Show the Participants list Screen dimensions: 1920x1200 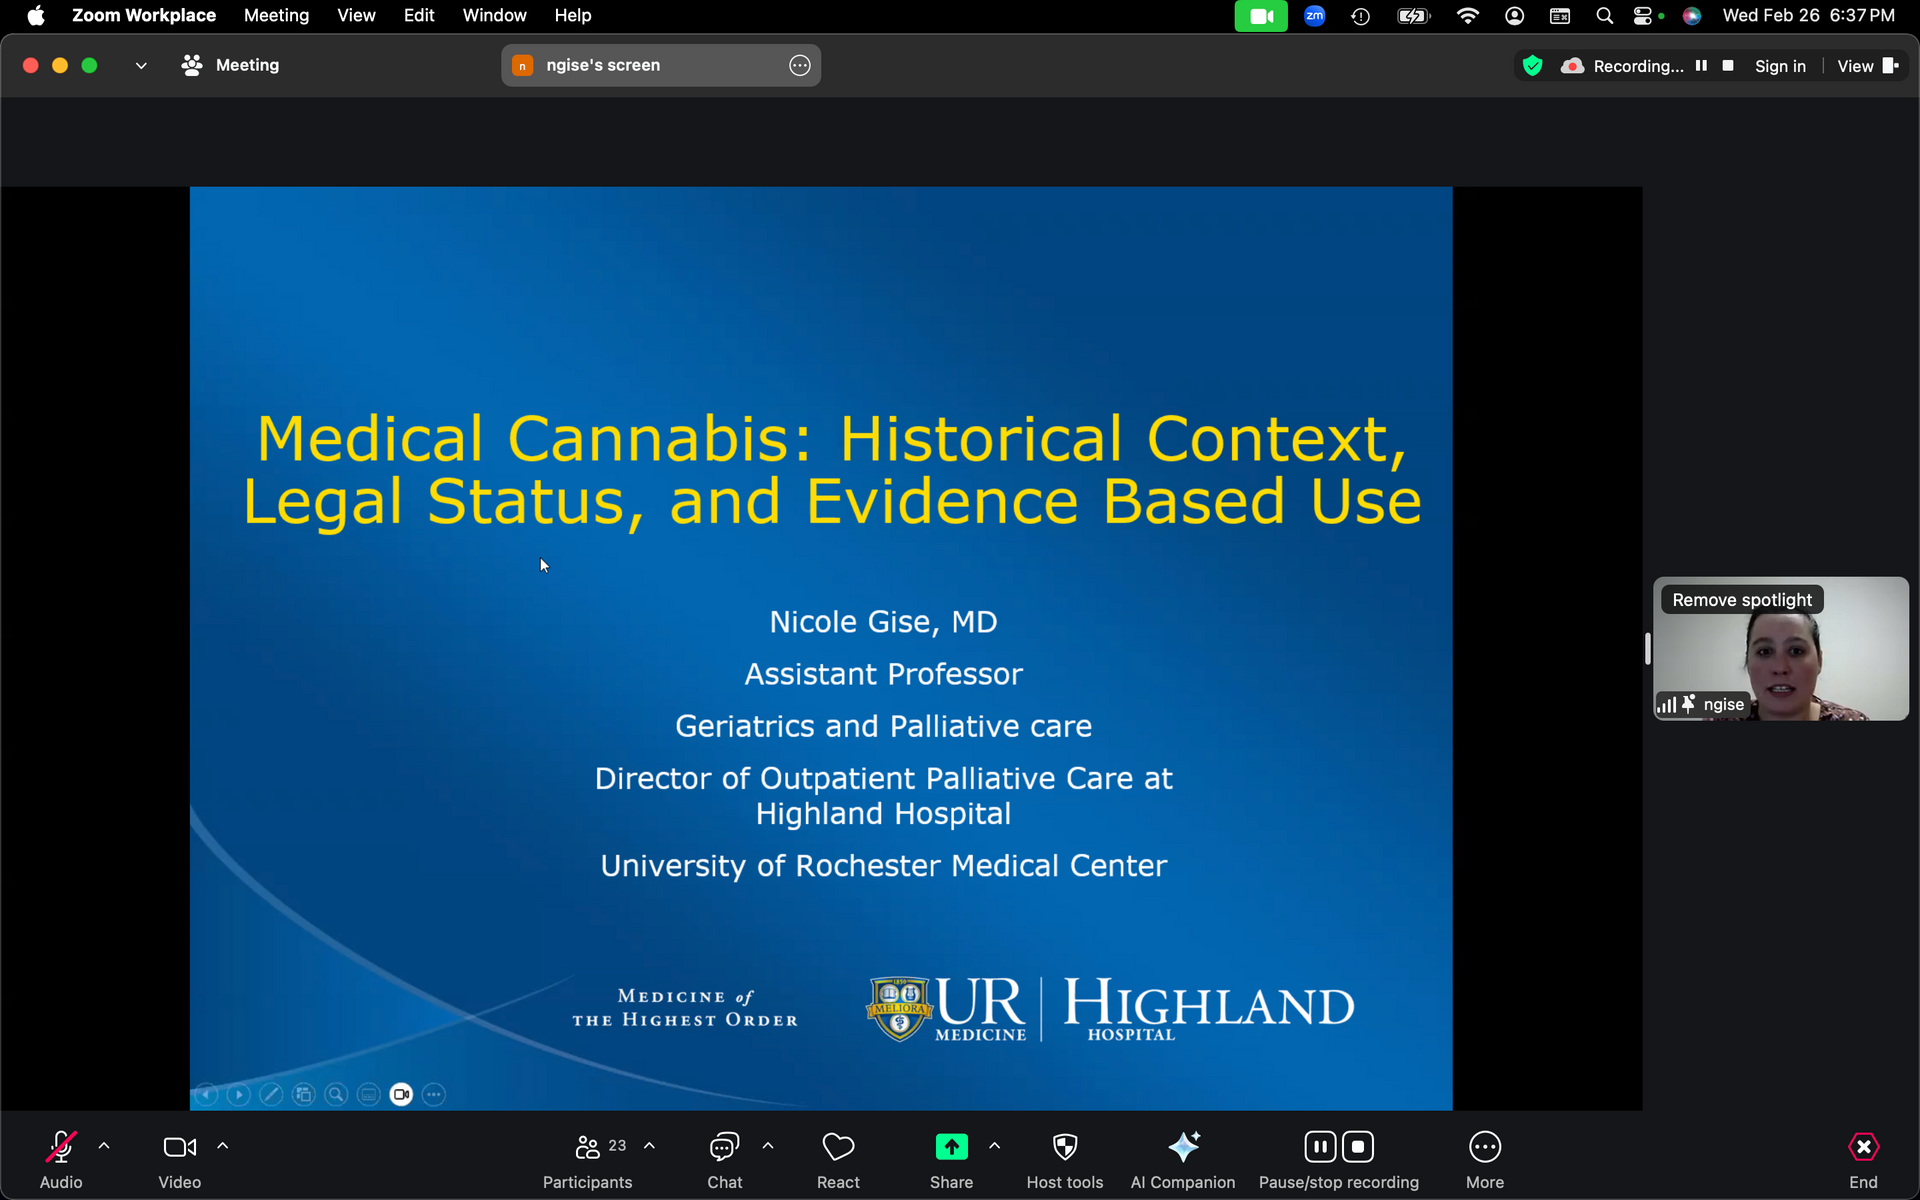click(588, 1147)
